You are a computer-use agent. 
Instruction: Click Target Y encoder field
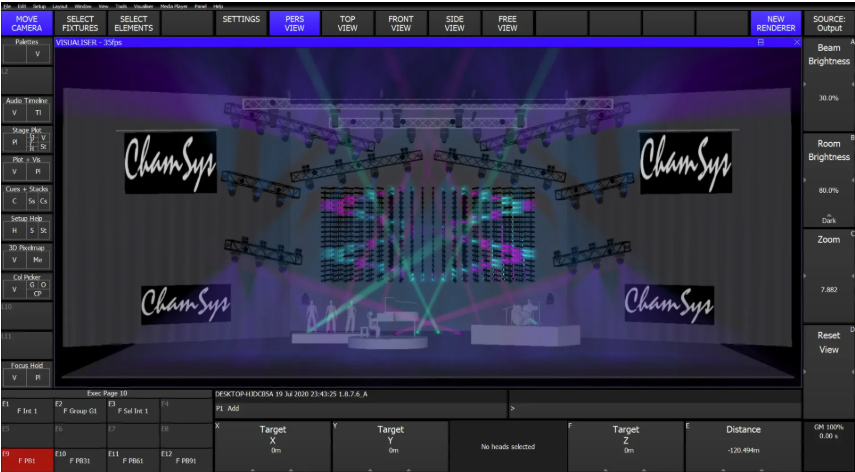click(x=390, y=446)
